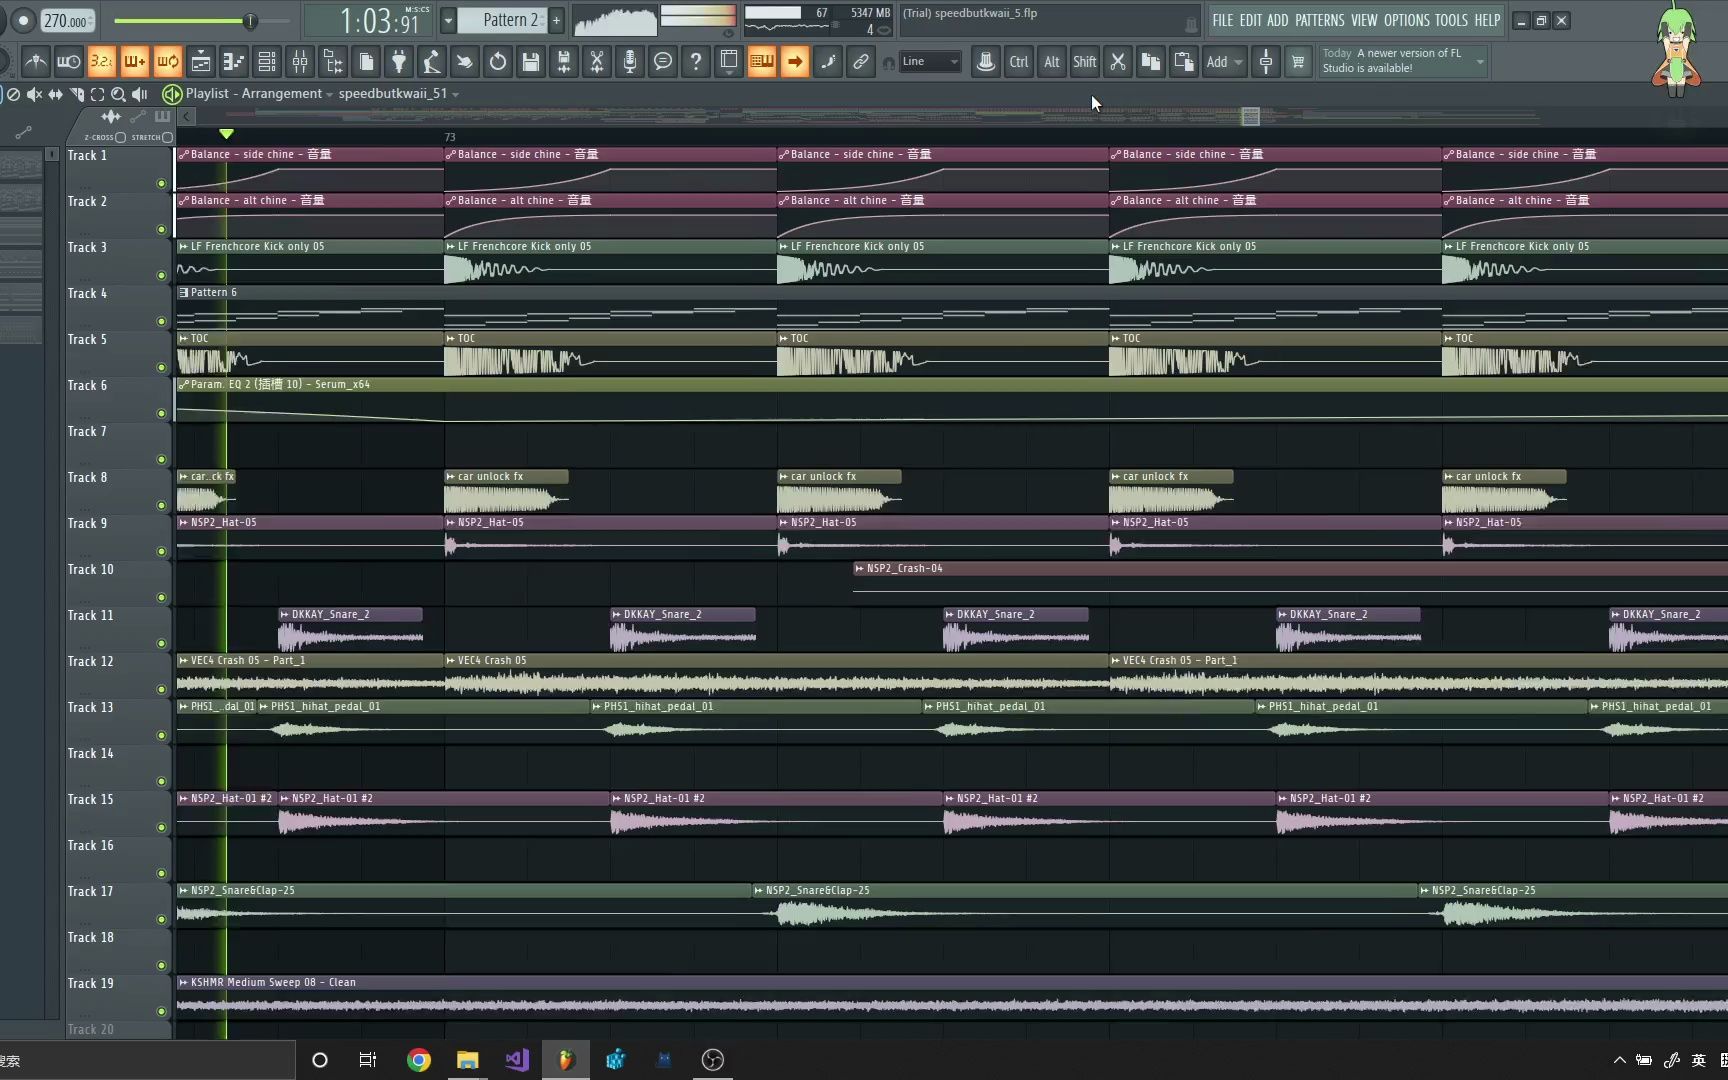Viewport: 1728px width, 1080px height.
Task: Click the copy icon next to scissors
Action: pyautogui.click(x=1151, y=62)
